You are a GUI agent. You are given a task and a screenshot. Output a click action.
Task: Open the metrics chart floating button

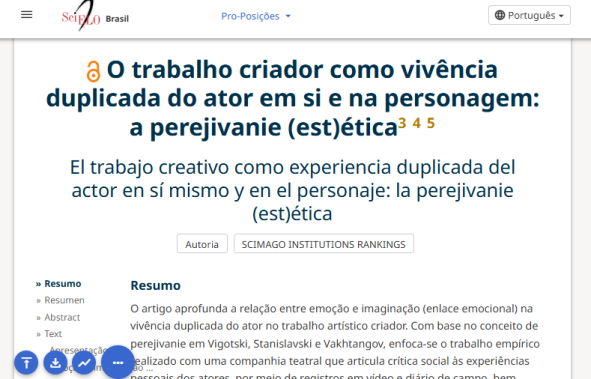tap(84, 363)
